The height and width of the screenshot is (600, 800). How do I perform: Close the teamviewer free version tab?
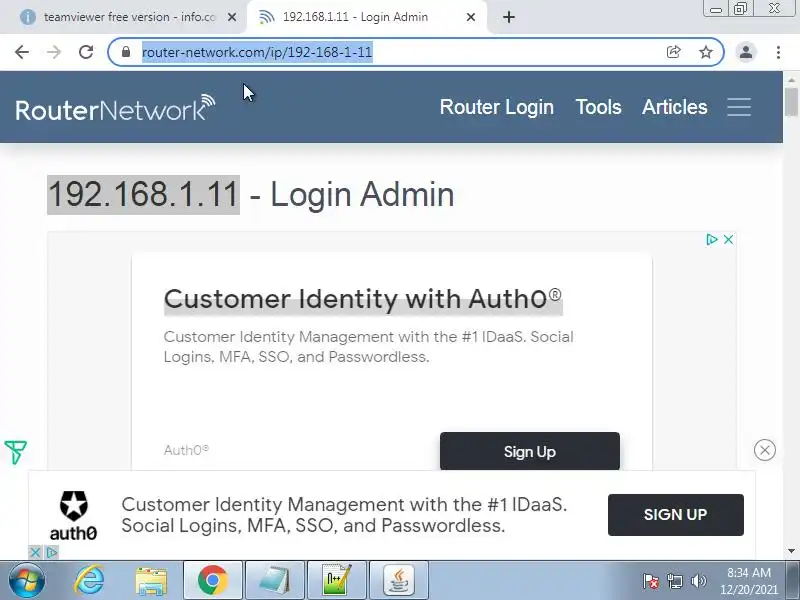(232, 17)
